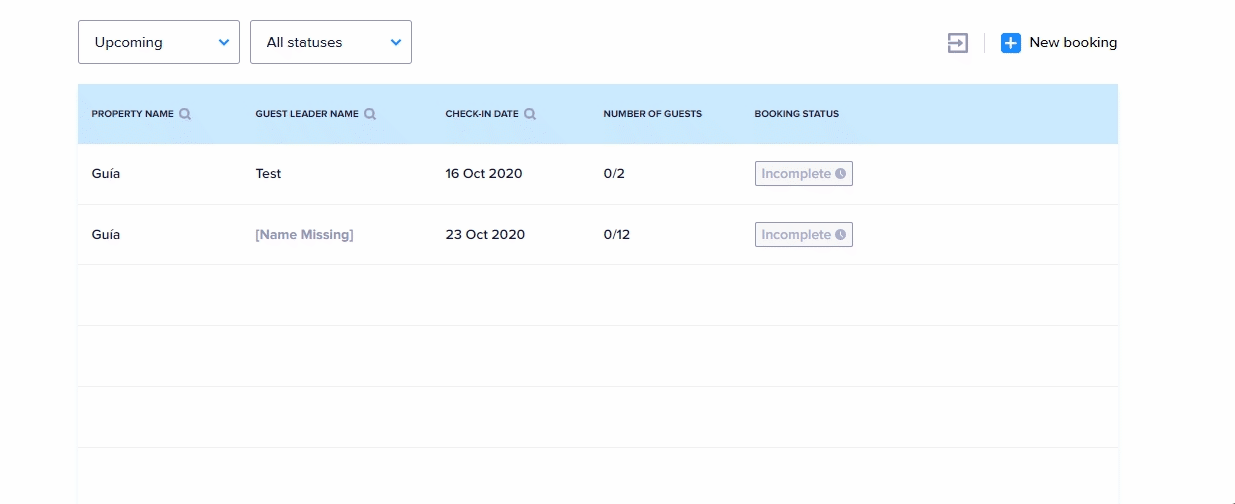Click the search icon beside Property Name
This screenshot has height=504, width=1235.
[x=185, y=114]
